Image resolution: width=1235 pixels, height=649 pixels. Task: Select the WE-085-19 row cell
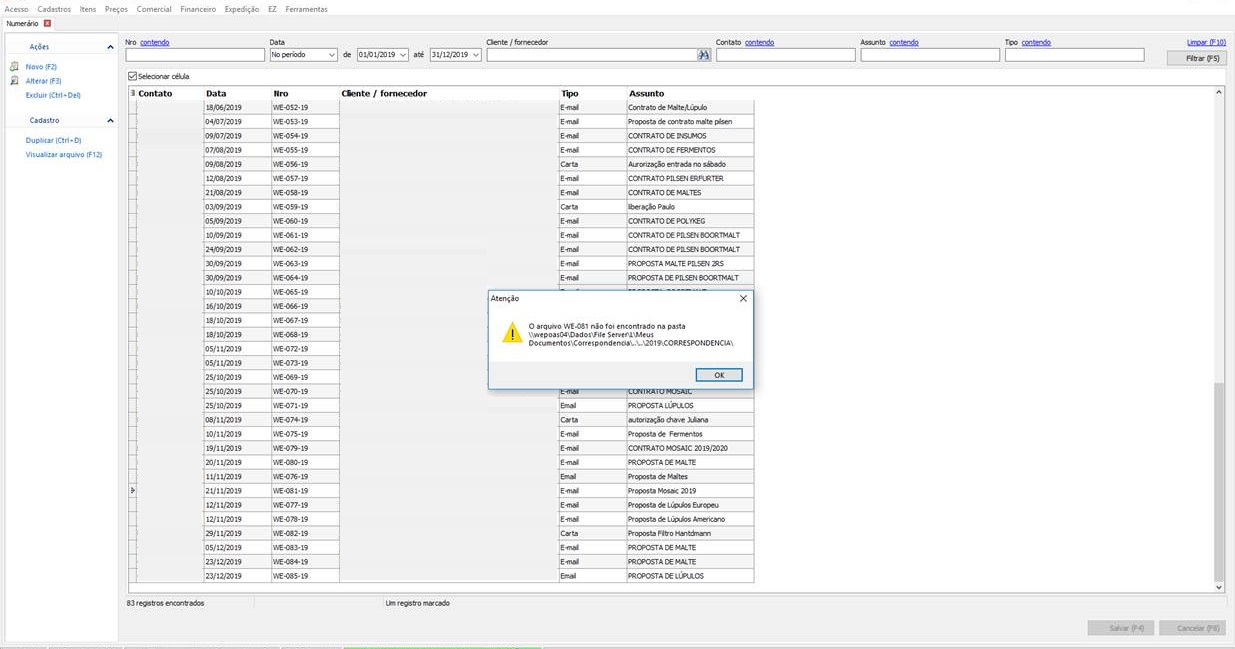[x=304, y=576]
